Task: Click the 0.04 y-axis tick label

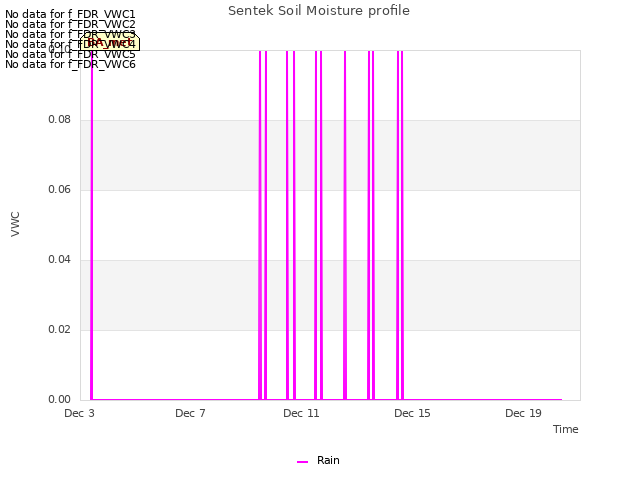Action: point(60,260)
